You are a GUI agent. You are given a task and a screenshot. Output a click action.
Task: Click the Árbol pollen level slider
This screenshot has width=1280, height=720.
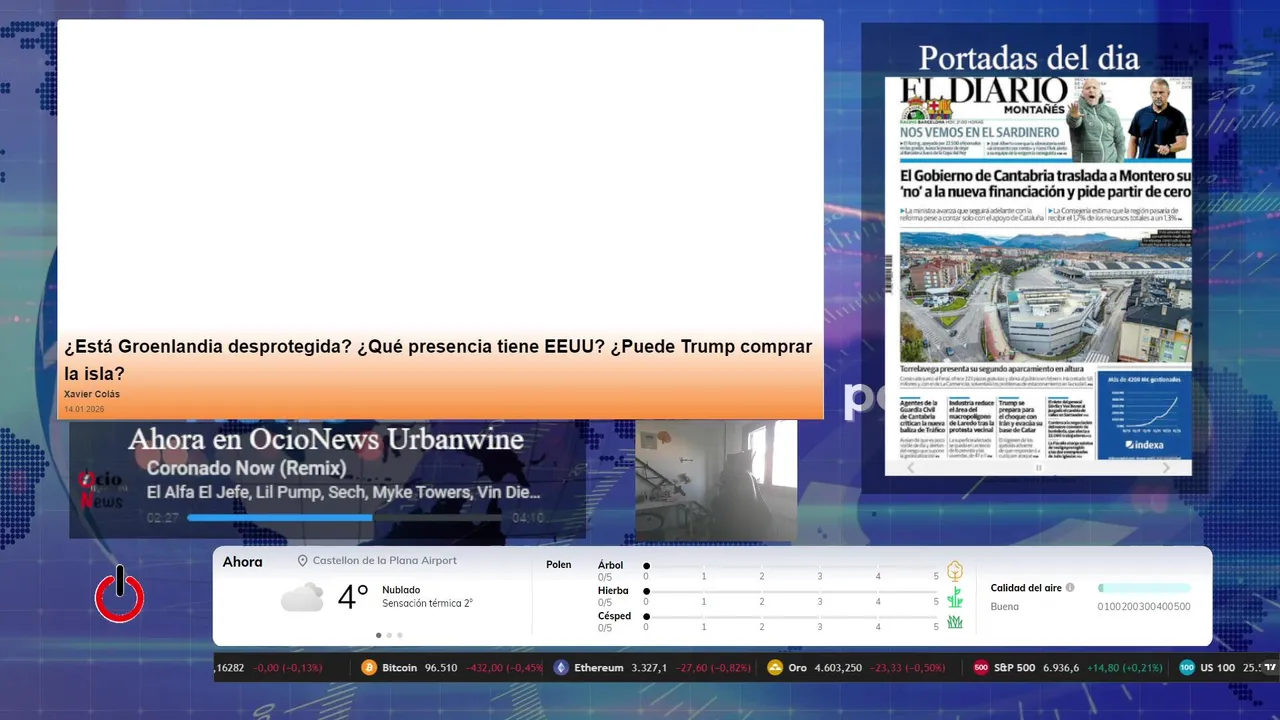click(791, 566)
